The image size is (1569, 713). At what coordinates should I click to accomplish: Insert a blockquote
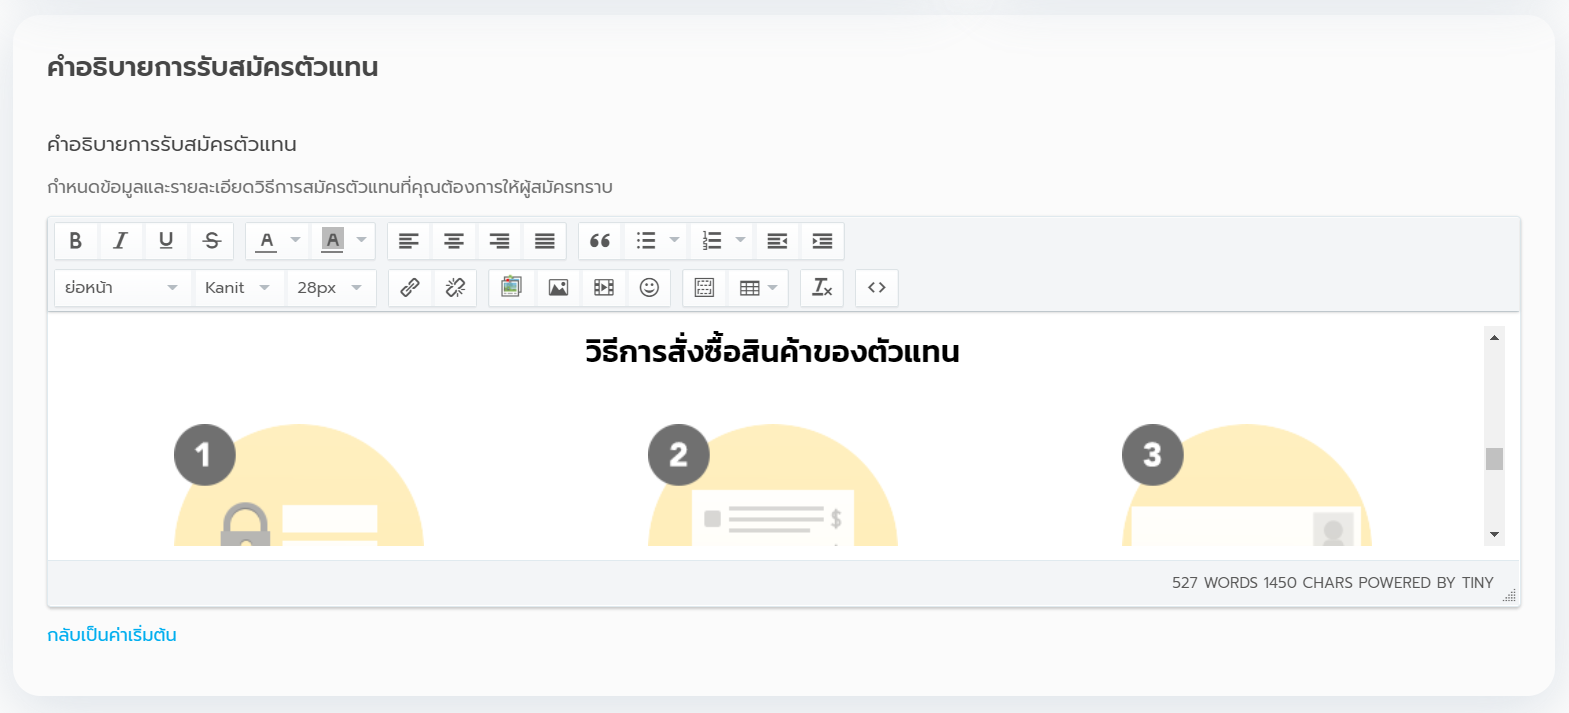[x=600, y=241]
